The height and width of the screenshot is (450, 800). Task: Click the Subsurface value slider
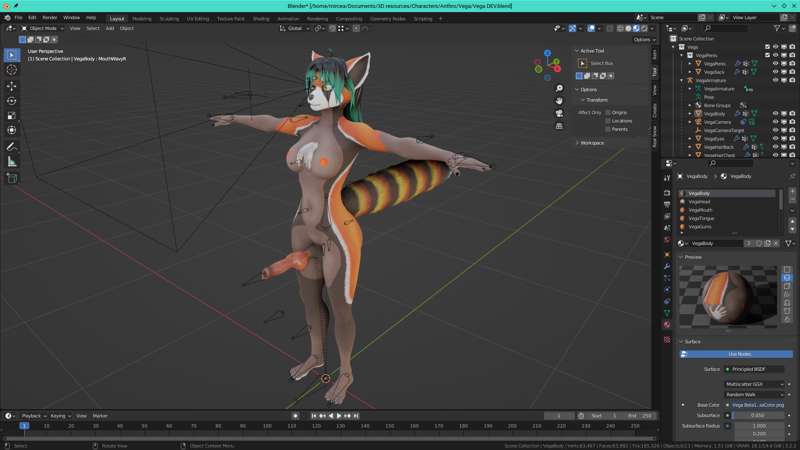click(755, 415)
